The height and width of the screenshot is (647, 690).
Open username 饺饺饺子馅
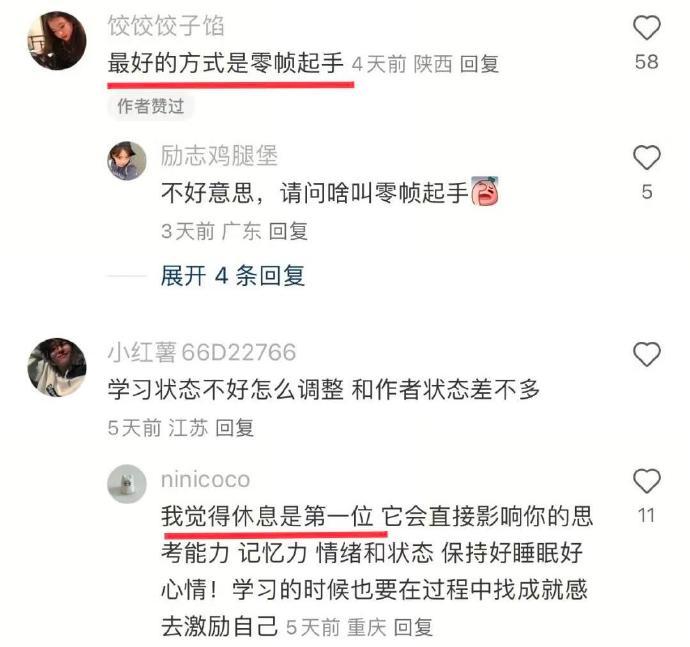pyautogui.click(x=166, y=25)
